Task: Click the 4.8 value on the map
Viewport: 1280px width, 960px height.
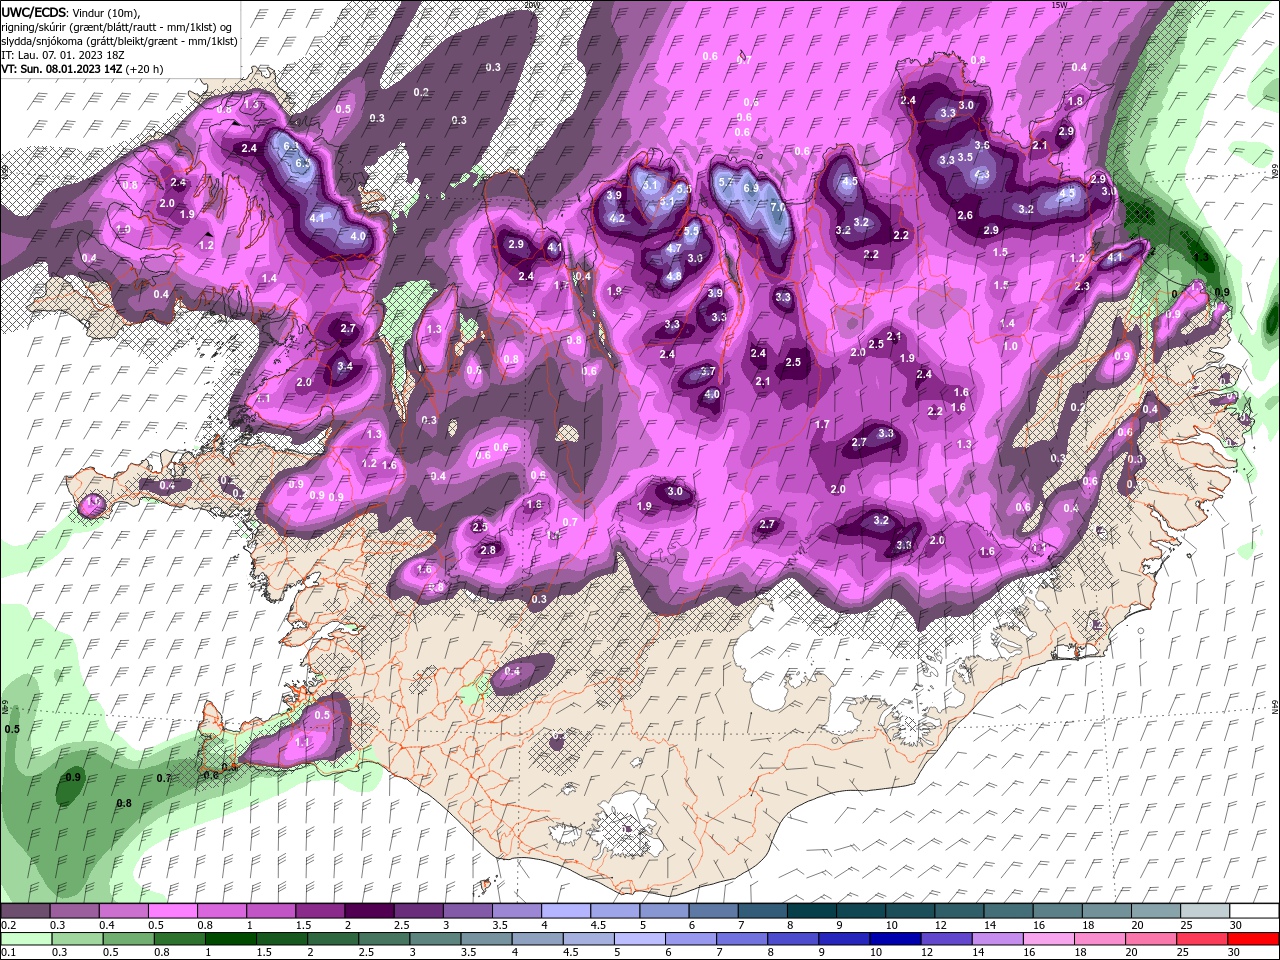Action: pyautogui.click(x=674, y=277)
